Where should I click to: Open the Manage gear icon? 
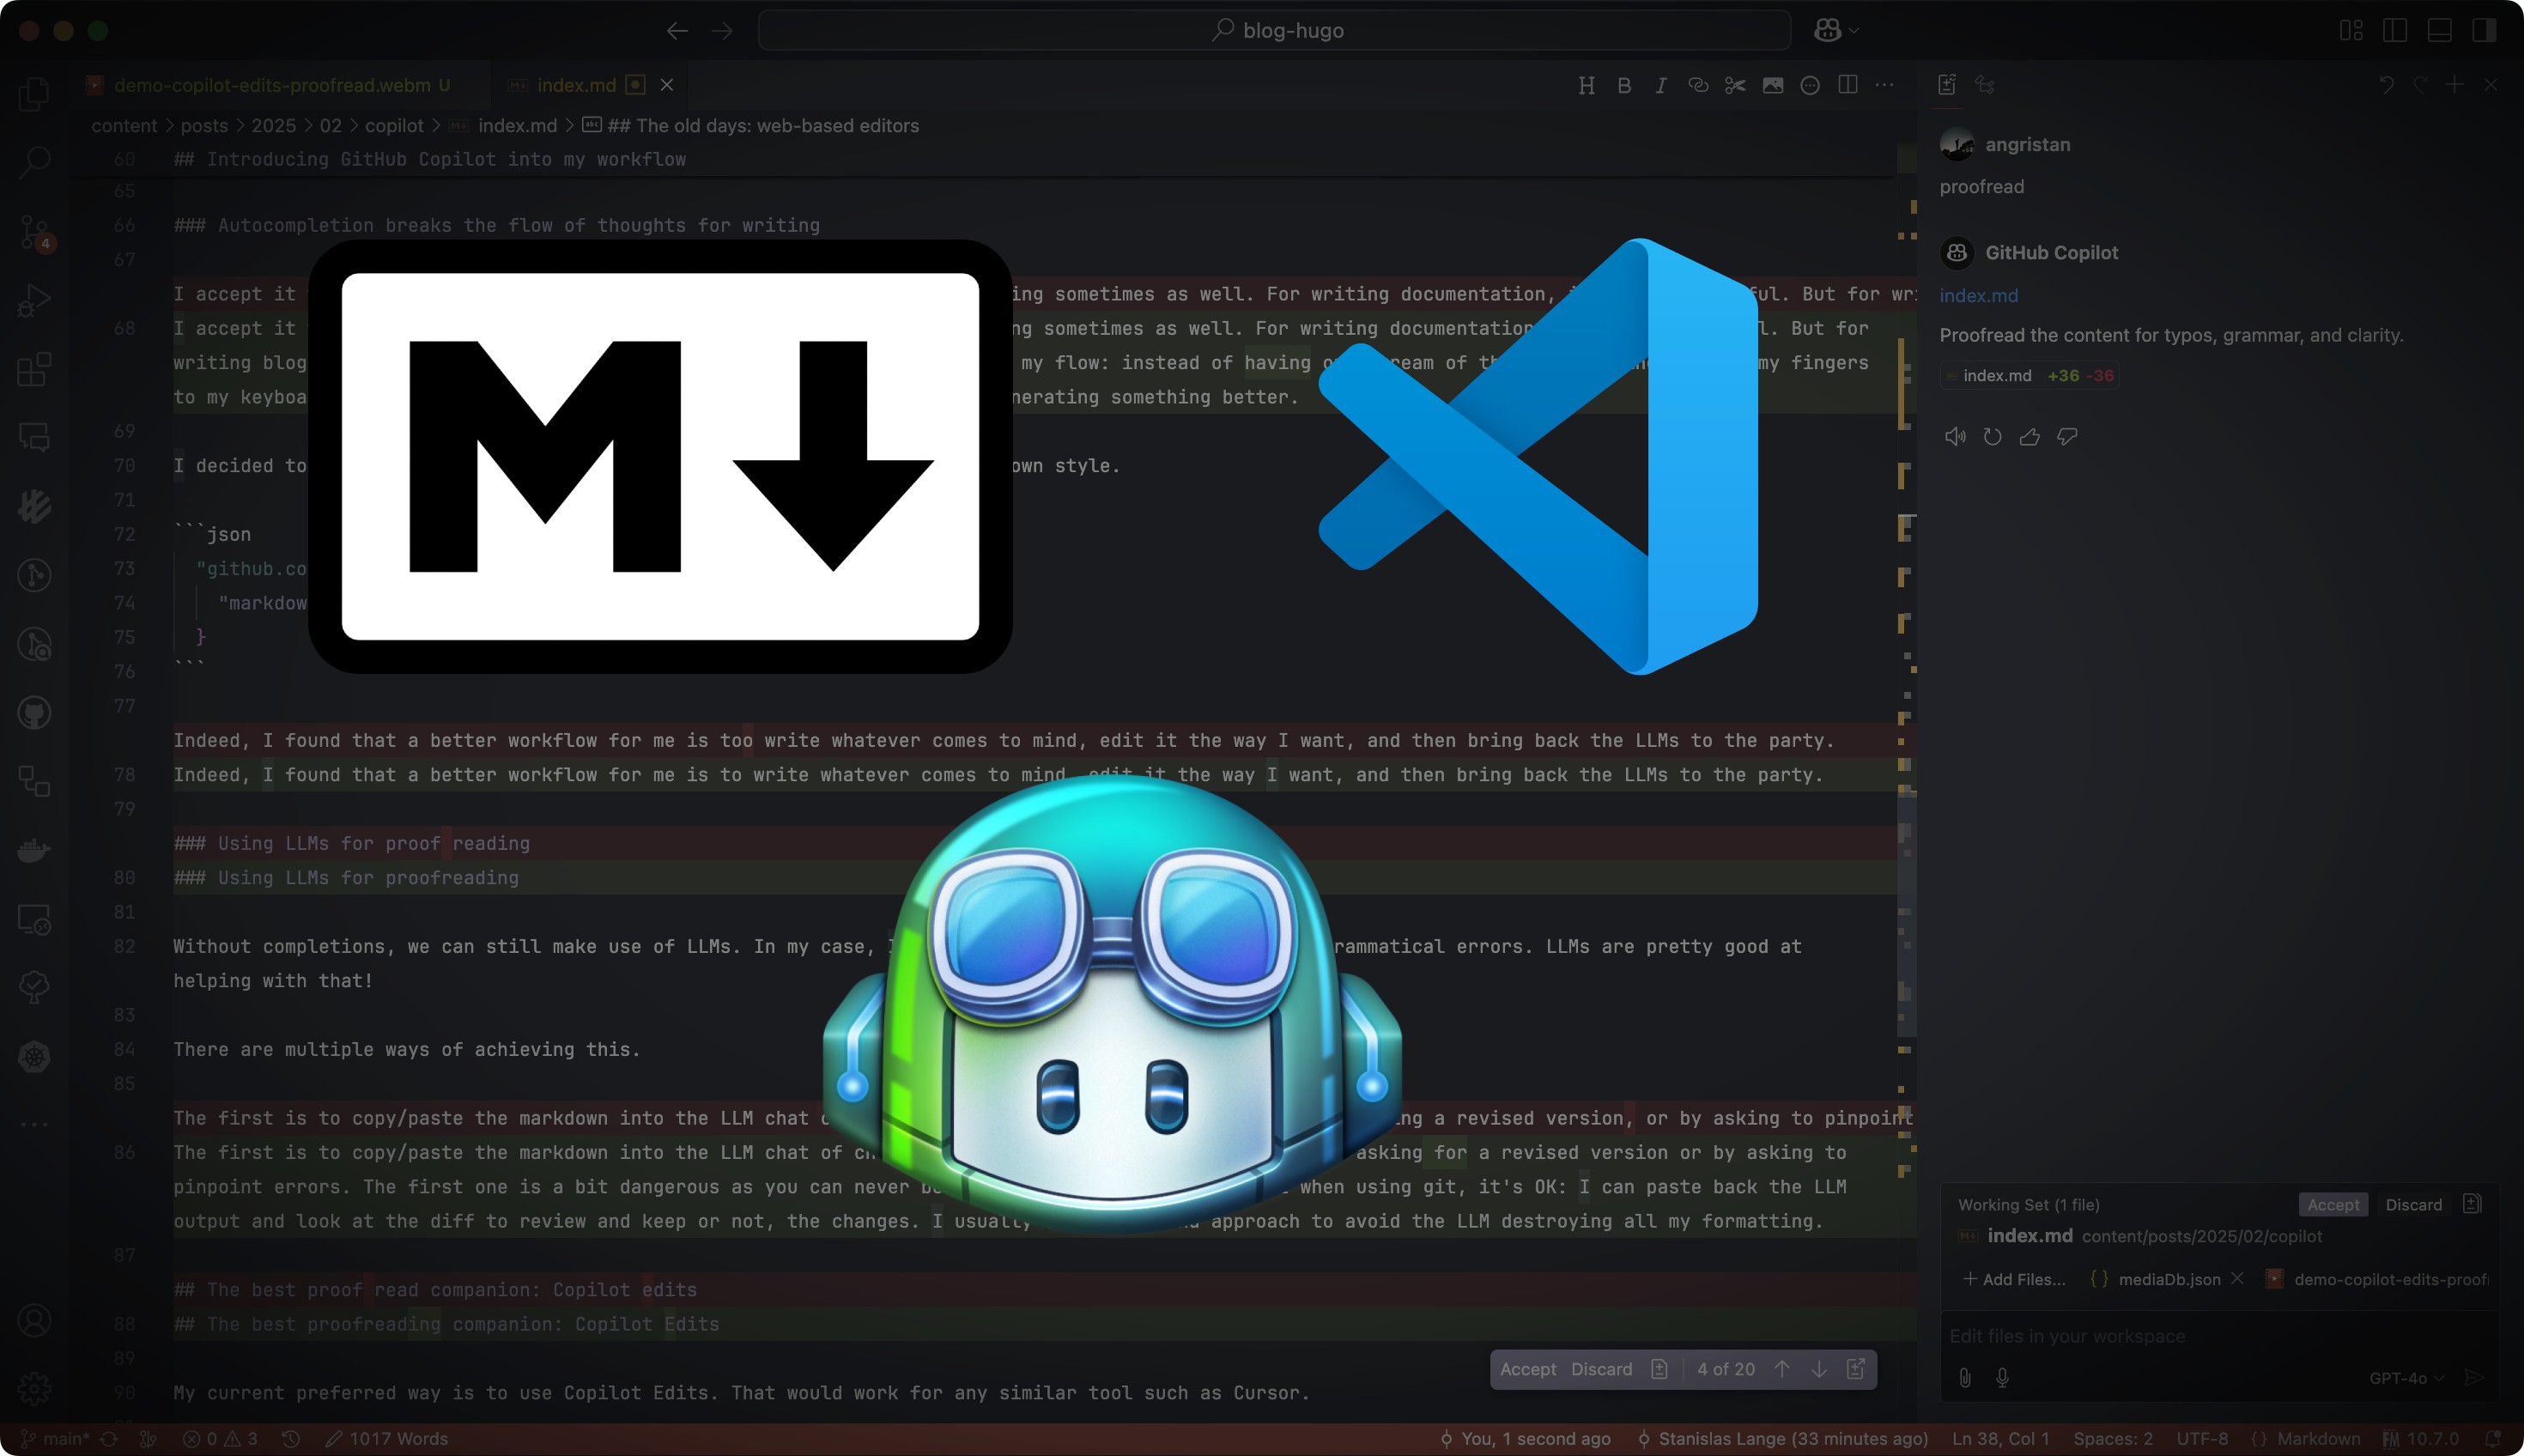[x=34, y=1388]
